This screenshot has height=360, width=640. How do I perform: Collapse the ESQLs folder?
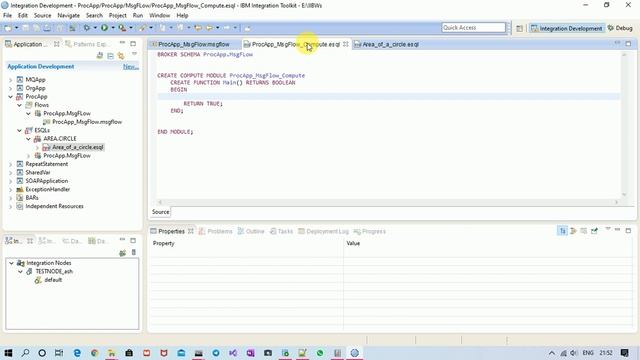coord(19,131)
